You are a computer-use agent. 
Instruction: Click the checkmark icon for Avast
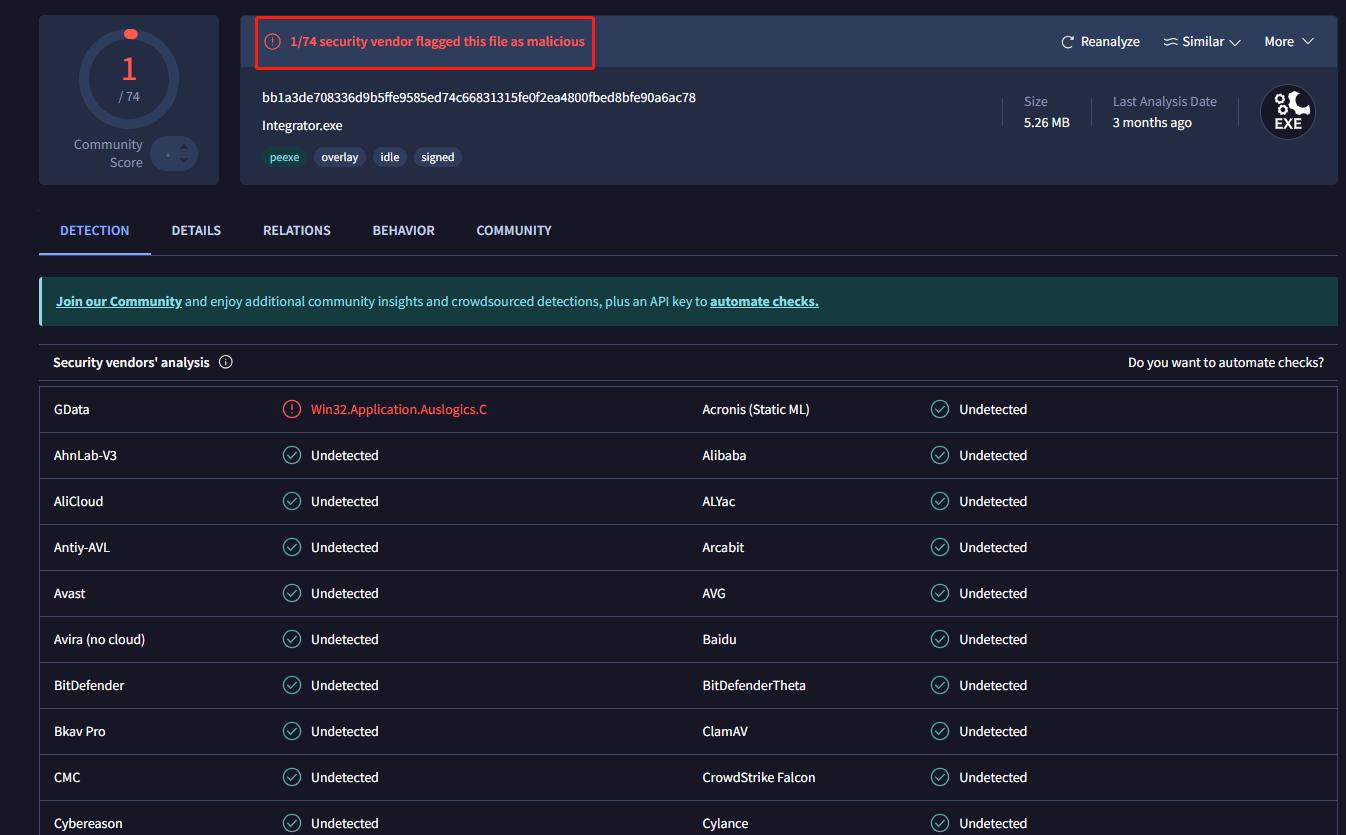(x=292, y=593)
